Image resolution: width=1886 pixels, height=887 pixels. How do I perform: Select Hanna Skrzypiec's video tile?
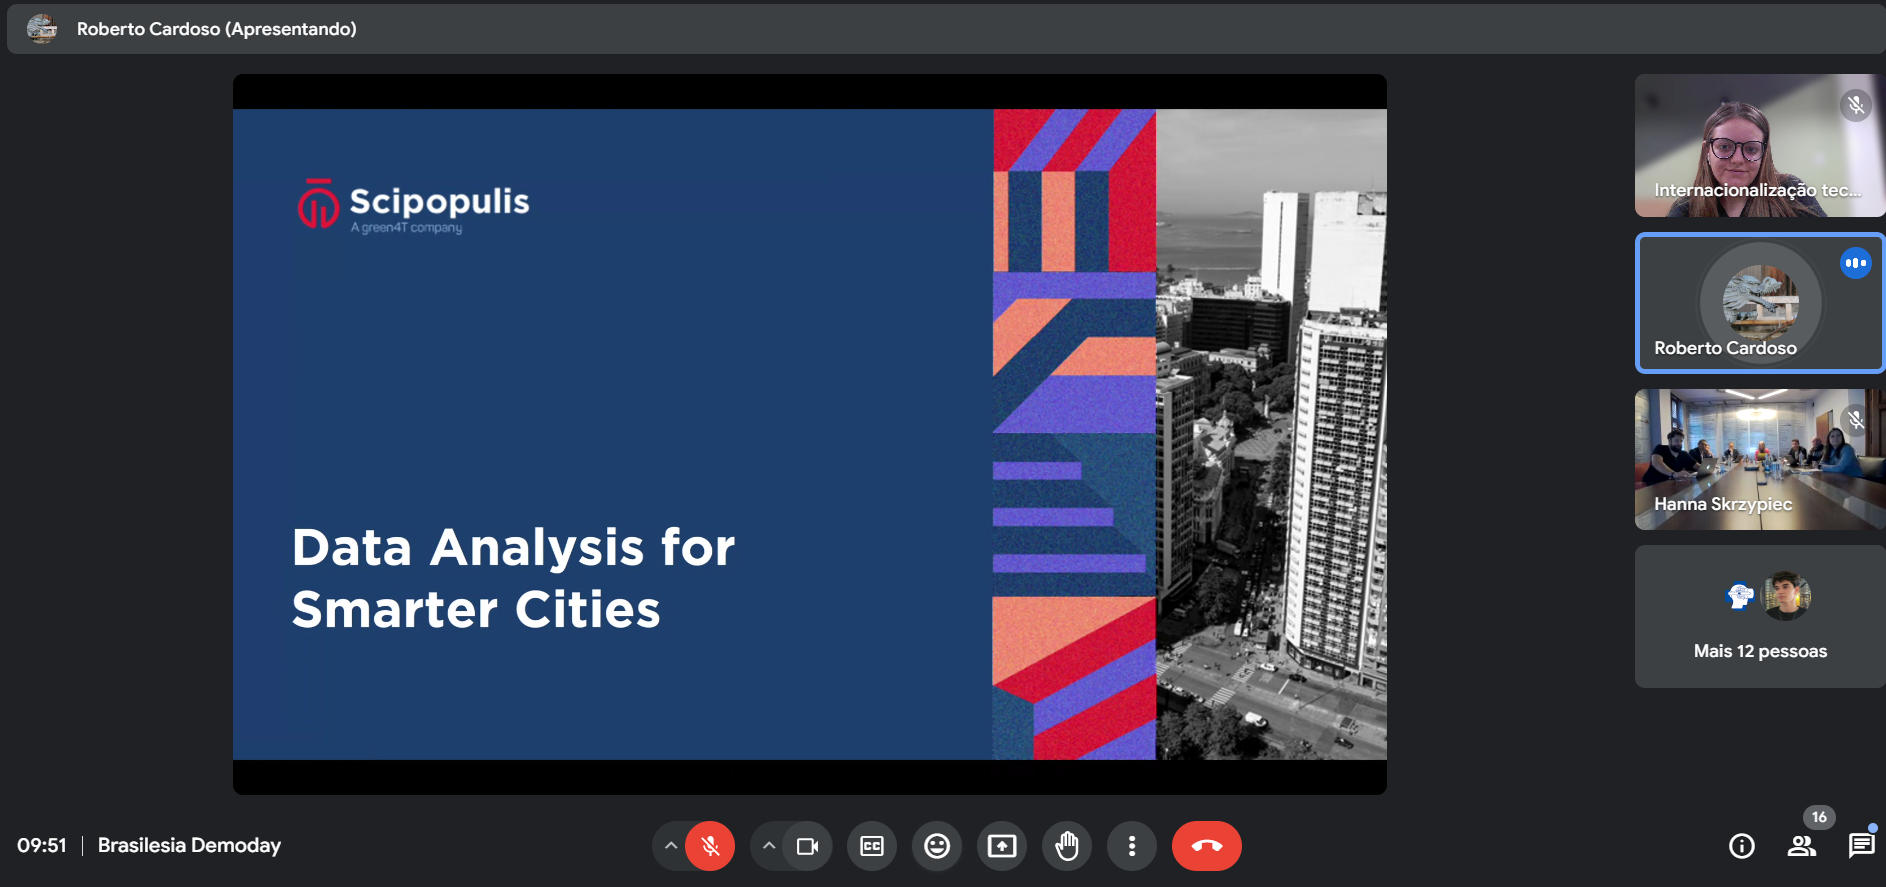tap(1759, 460)
